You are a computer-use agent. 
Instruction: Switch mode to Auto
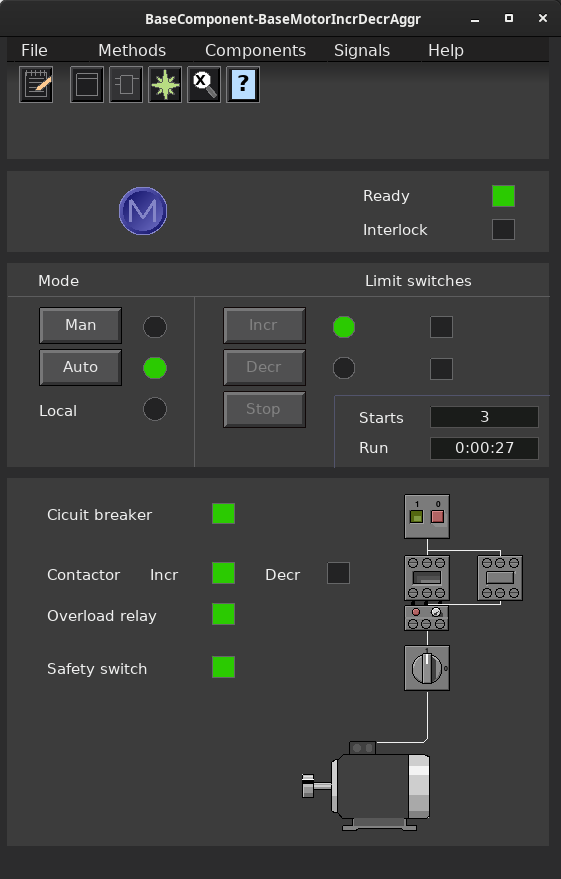[x=80, y=367]
